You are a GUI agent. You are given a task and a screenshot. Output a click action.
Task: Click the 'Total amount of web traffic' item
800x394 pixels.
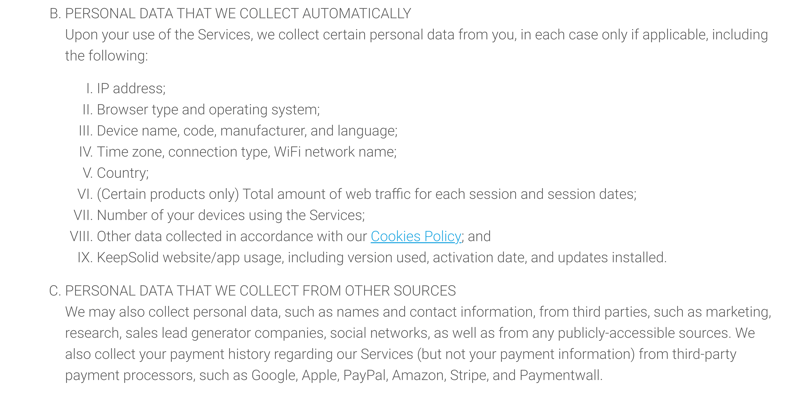pos(366,194)
